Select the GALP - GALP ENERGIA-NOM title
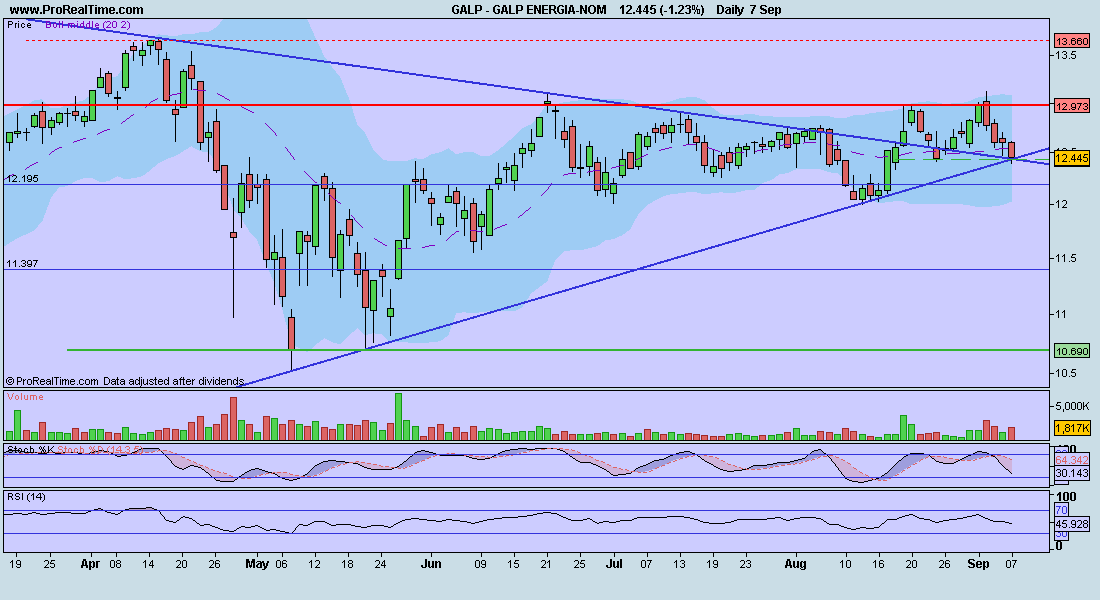 click(x=529, y=10)
